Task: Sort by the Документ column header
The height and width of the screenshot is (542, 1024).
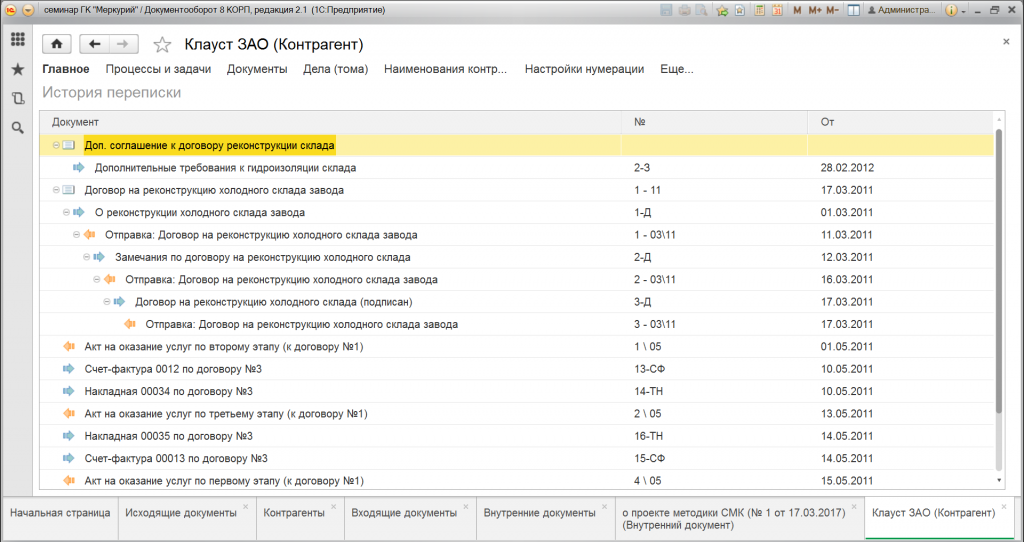Action: tap(330, 122)
